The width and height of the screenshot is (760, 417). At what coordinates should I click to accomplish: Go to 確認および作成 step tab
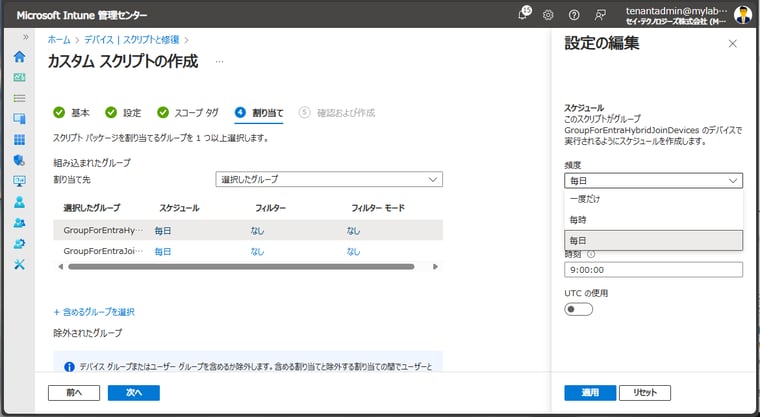coord(337,113)
